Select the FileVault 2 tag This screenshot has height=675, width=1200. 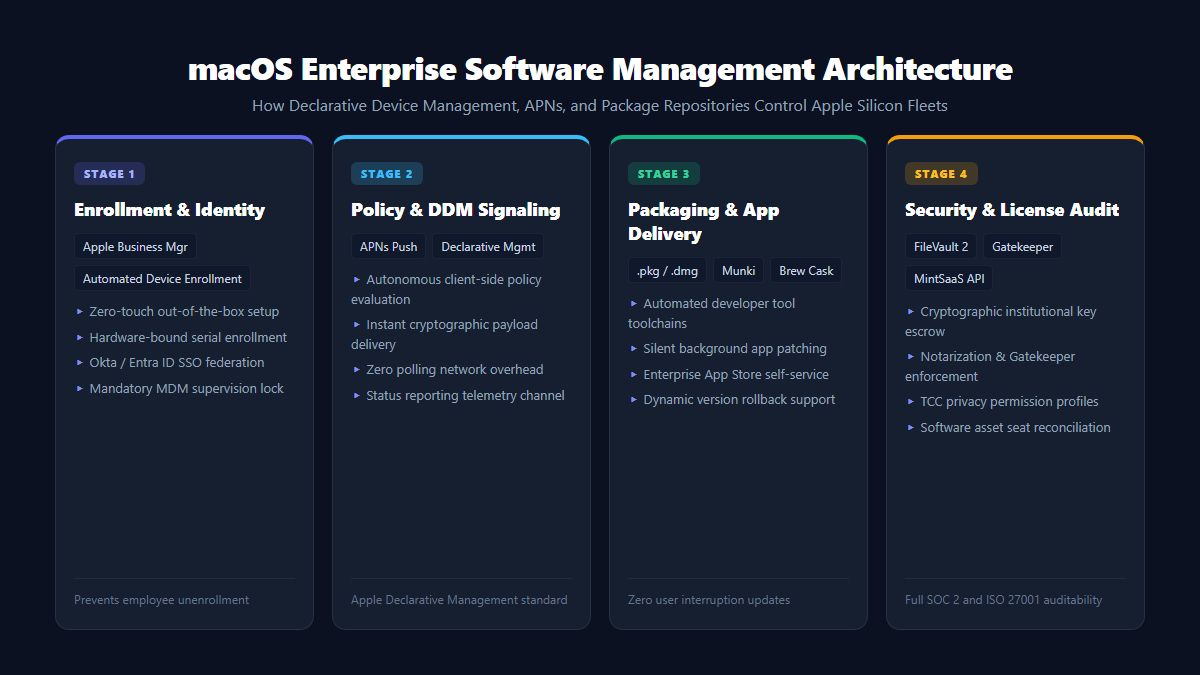(x=941, y=247)
